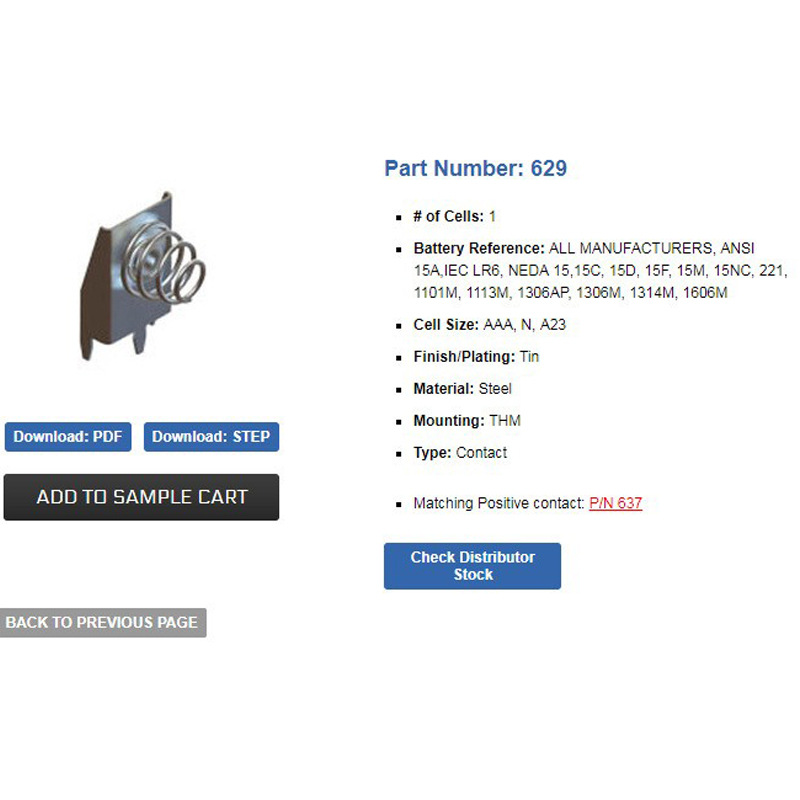Go back via BACK TO PREVIOUS PAGE

coord(102,622)
